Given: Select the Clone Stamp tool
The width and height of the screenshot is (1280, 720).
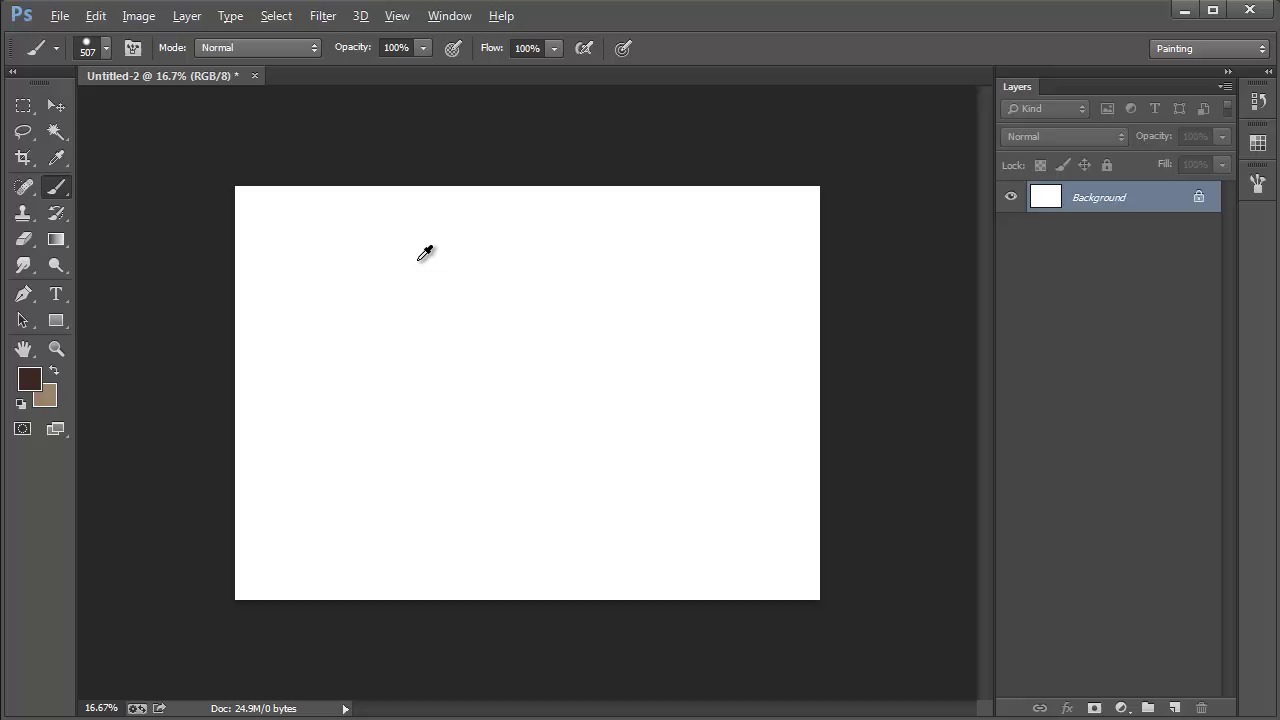Looking at the screenshot, I should (x=23, y=213).
